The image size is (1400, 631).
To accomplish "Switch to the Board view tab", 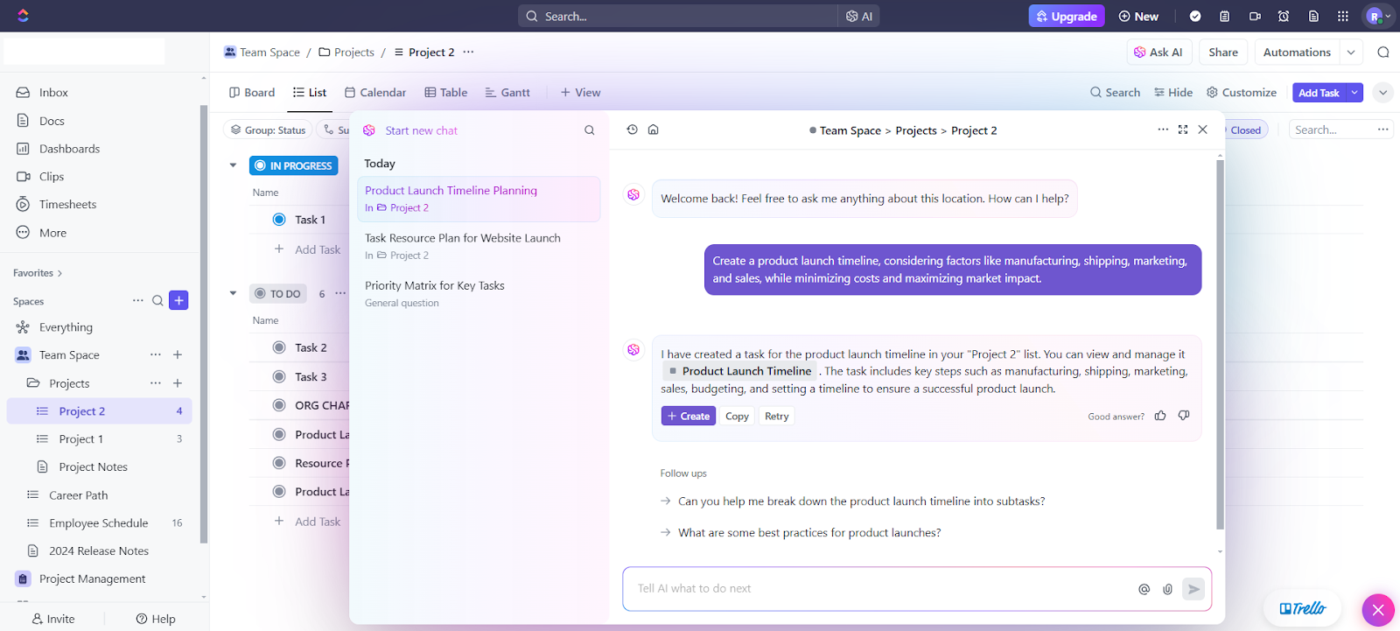I will (252, 92).
